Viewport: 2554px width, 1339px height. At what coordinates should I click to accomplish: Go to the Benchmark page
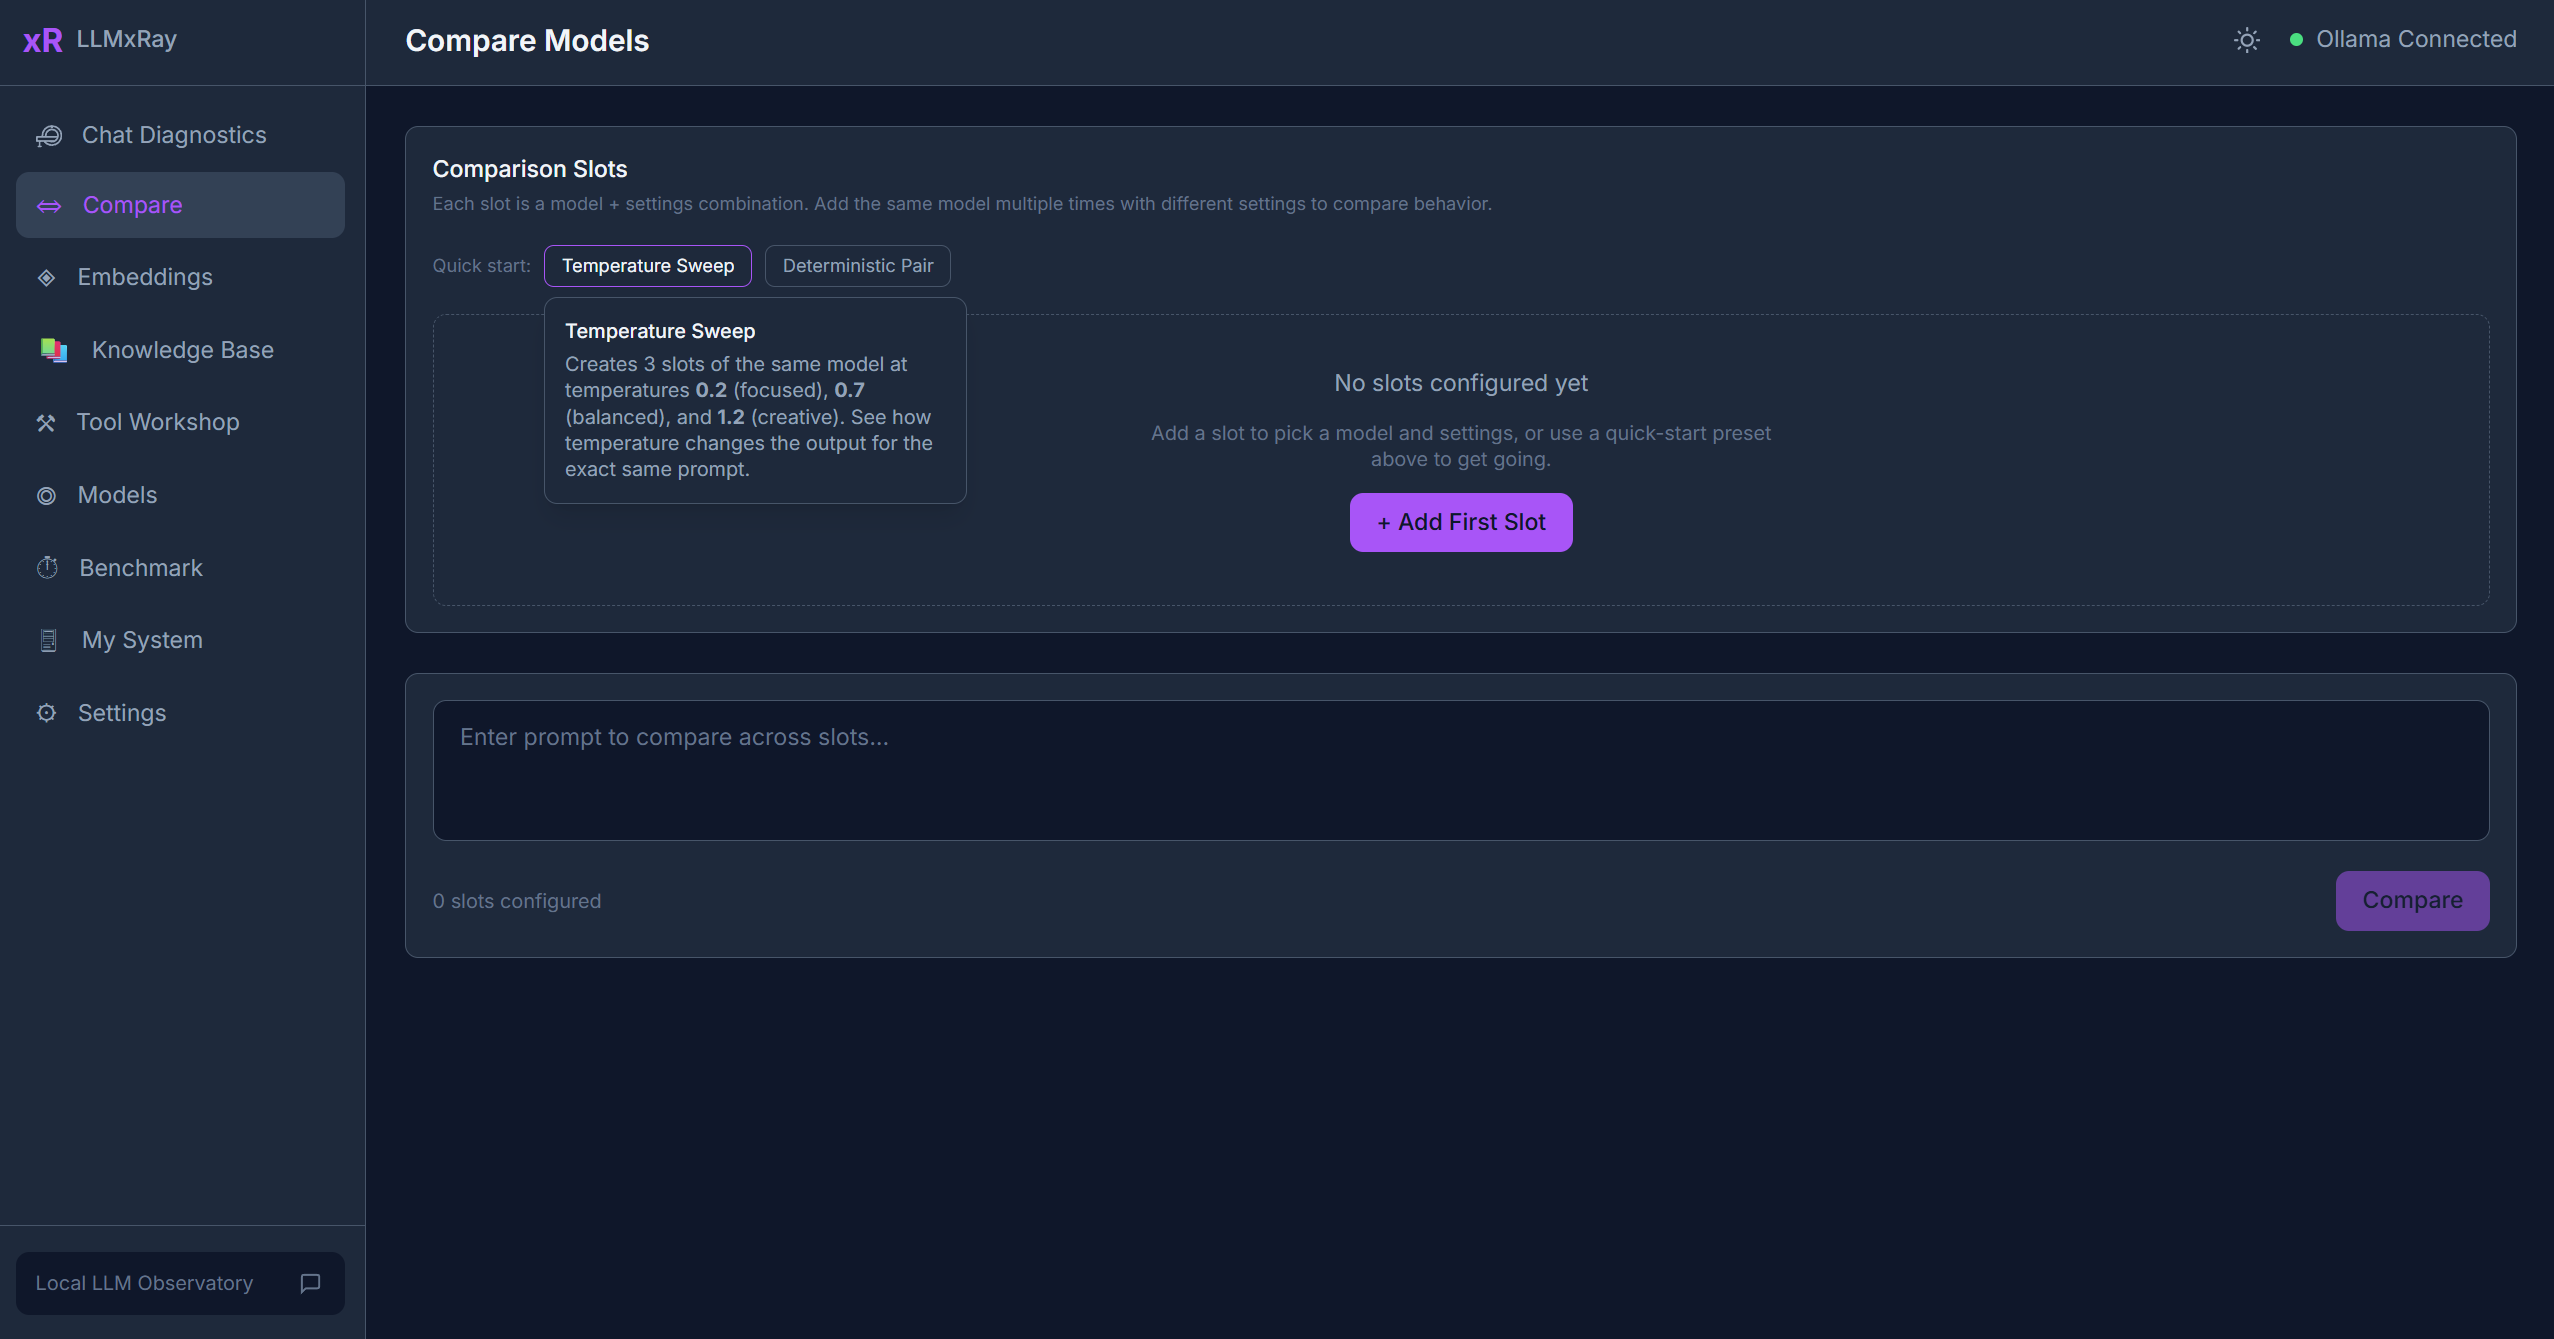click(x=141, y=568)
